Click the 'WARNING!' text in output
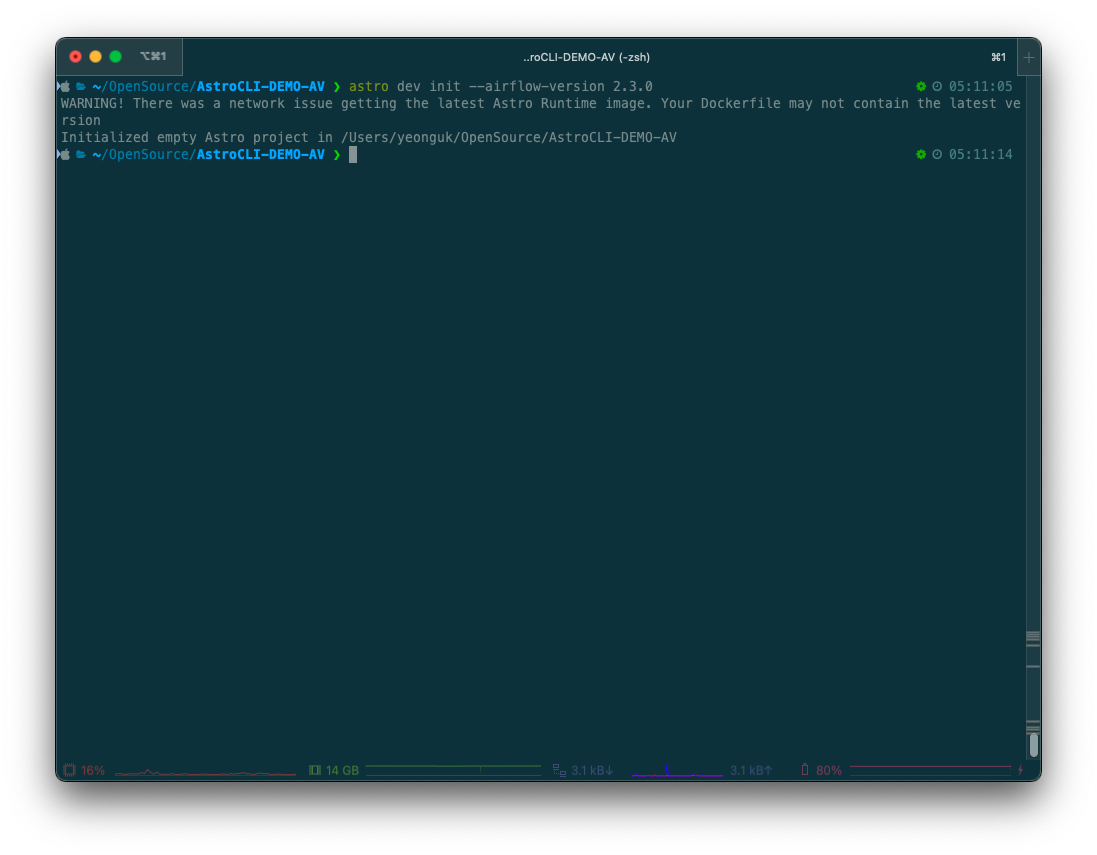Image resolution: width=1097 pixels, height=855 pixels. (x=92, y=104)
